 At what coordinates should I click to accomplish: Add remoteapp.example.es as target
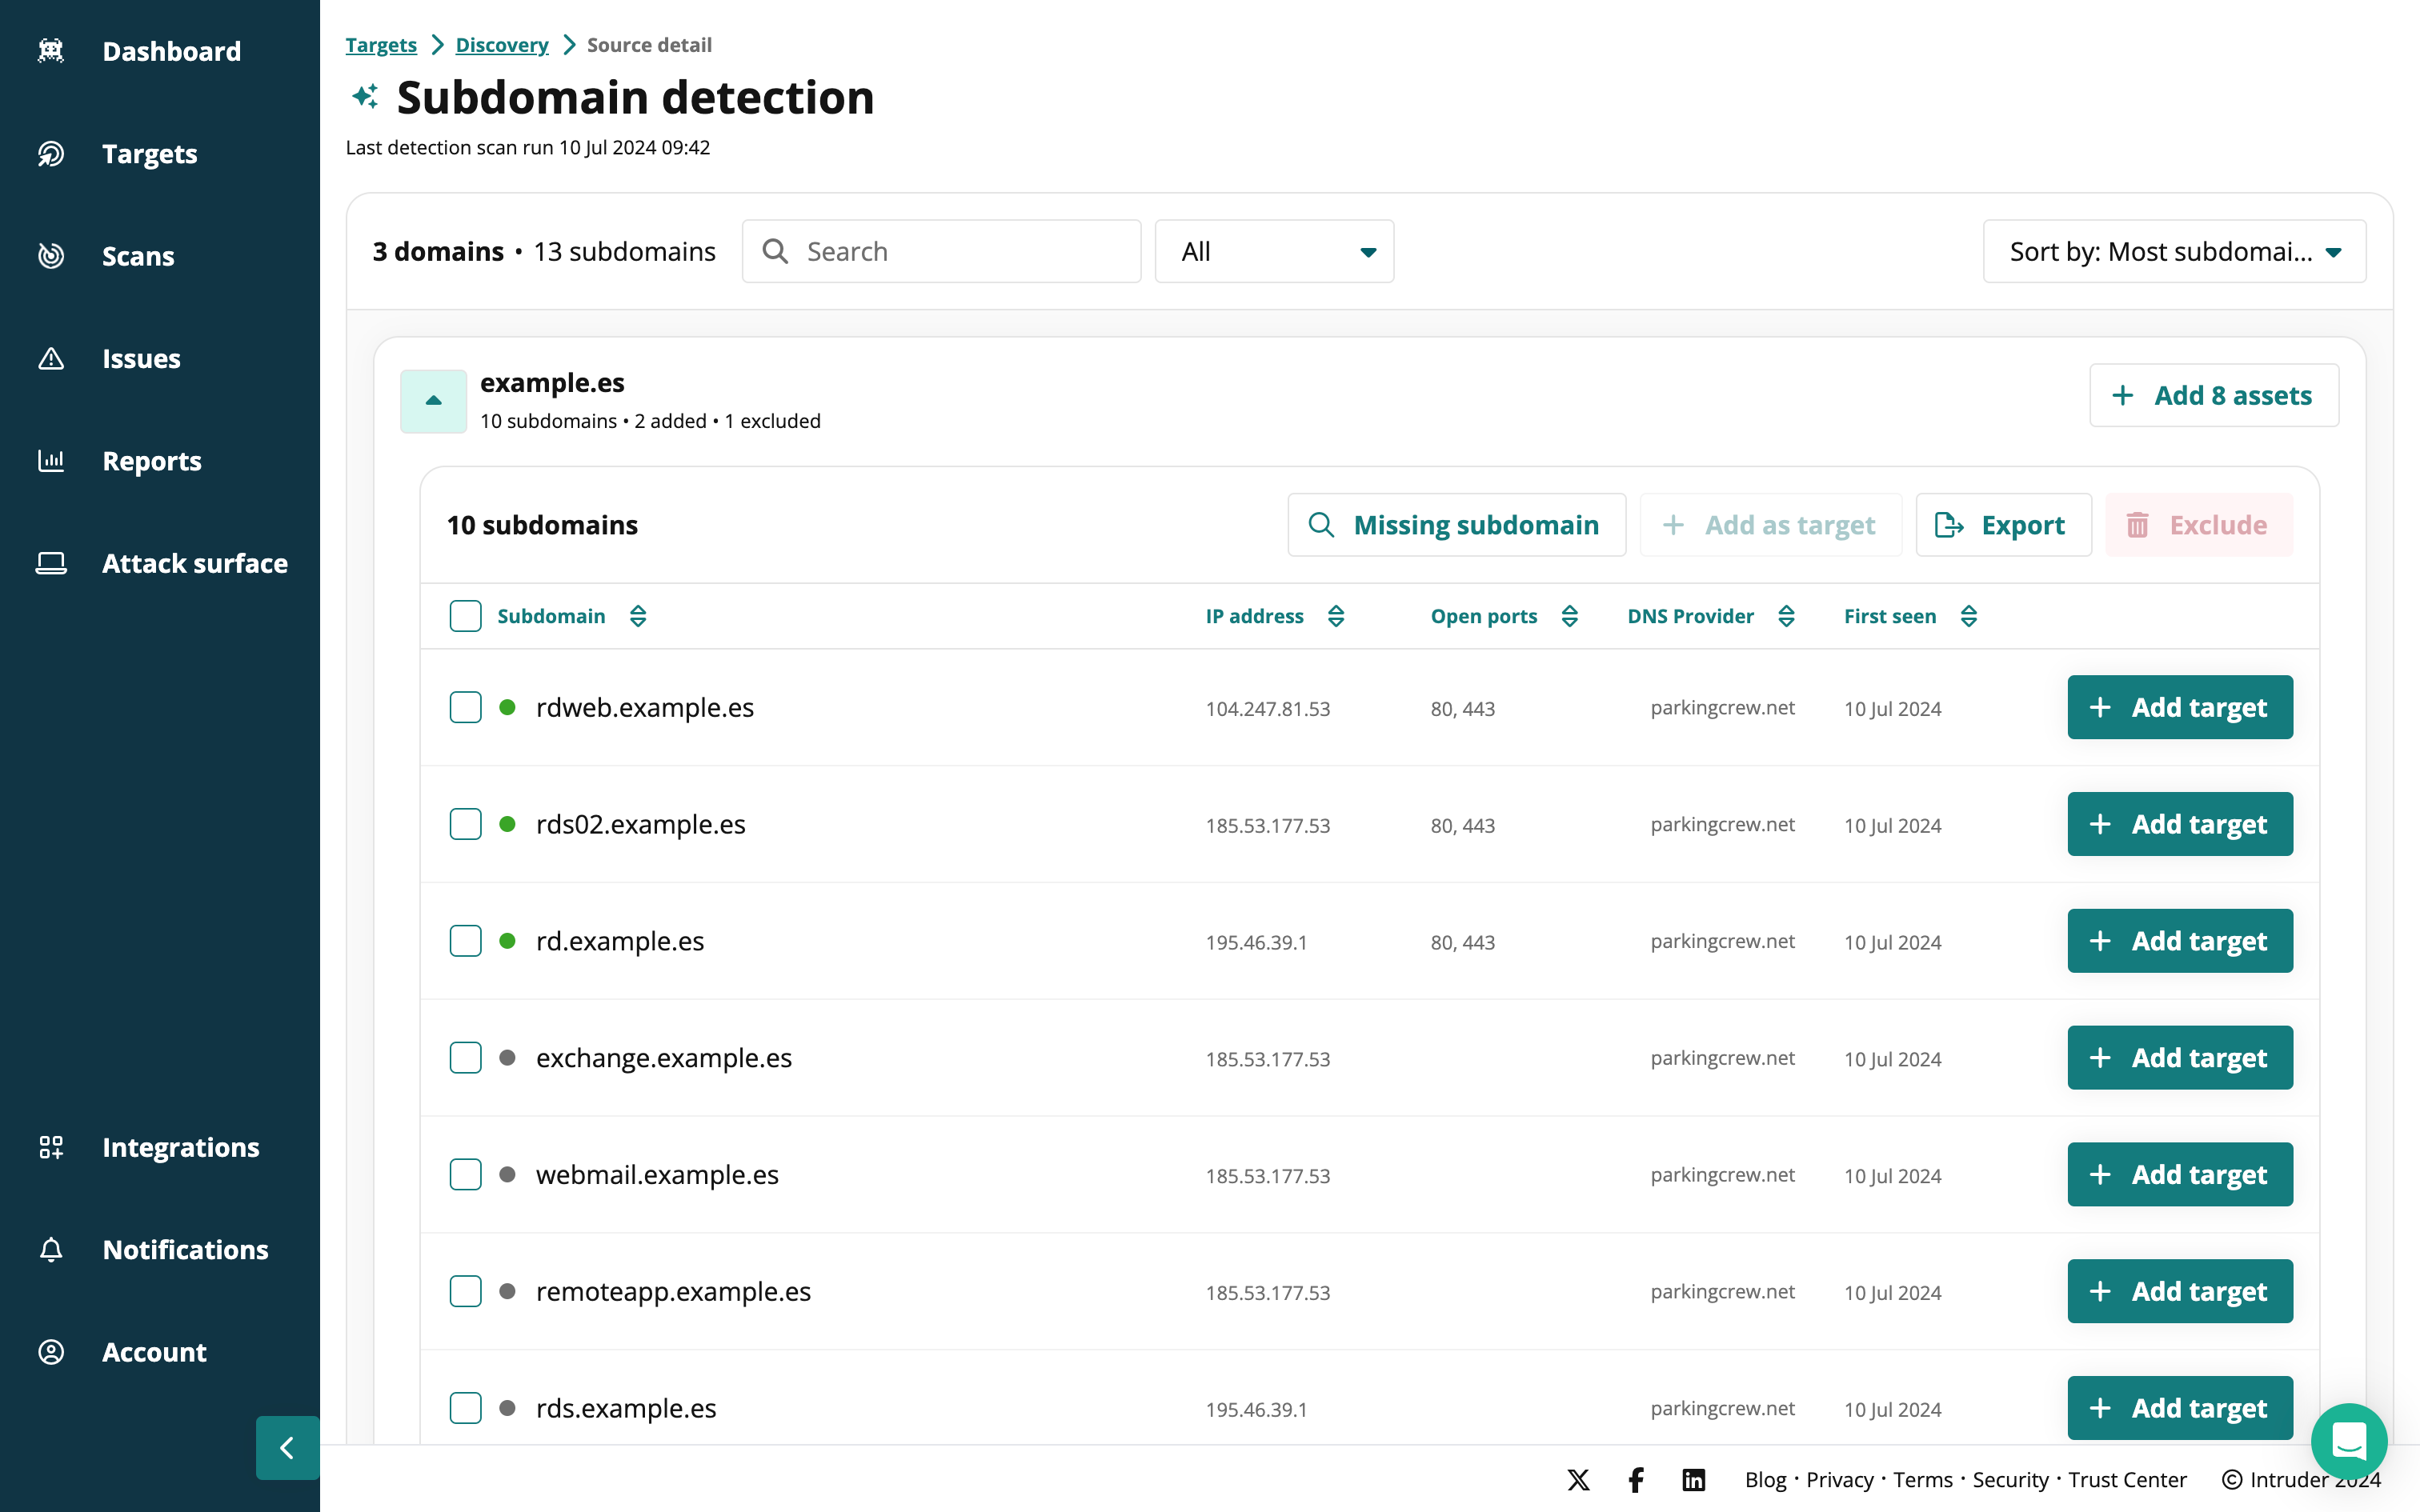(2180, 1291)
